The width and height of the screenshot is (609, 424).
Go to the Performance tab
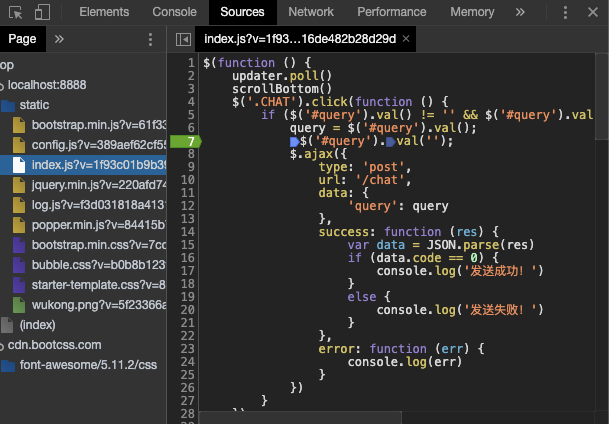(x=392, y=12)
